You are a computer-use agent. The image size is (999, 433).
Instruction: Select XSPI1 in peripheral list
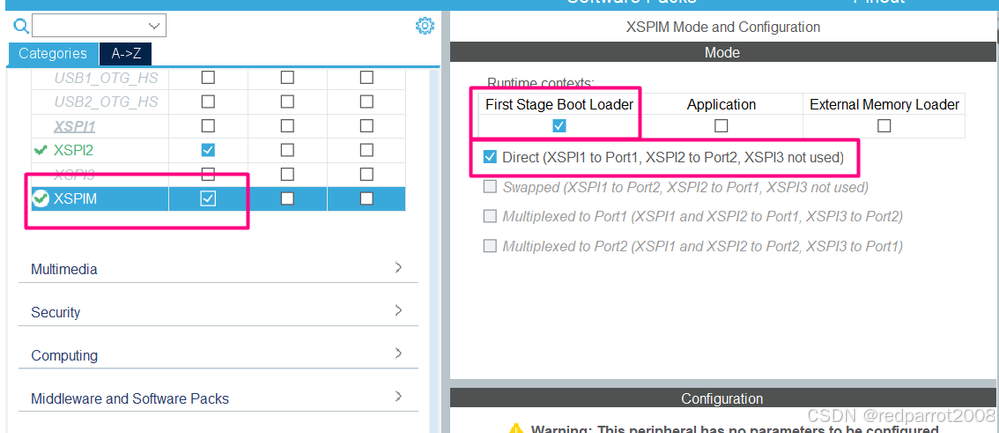coord(75,126)
